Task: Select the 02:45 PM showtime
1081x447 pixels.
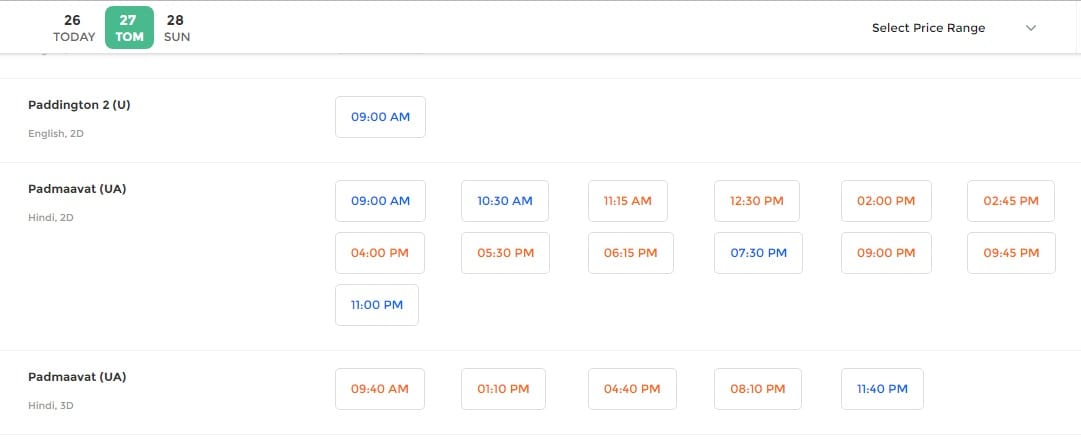Action: click(x=1011, y=201)
